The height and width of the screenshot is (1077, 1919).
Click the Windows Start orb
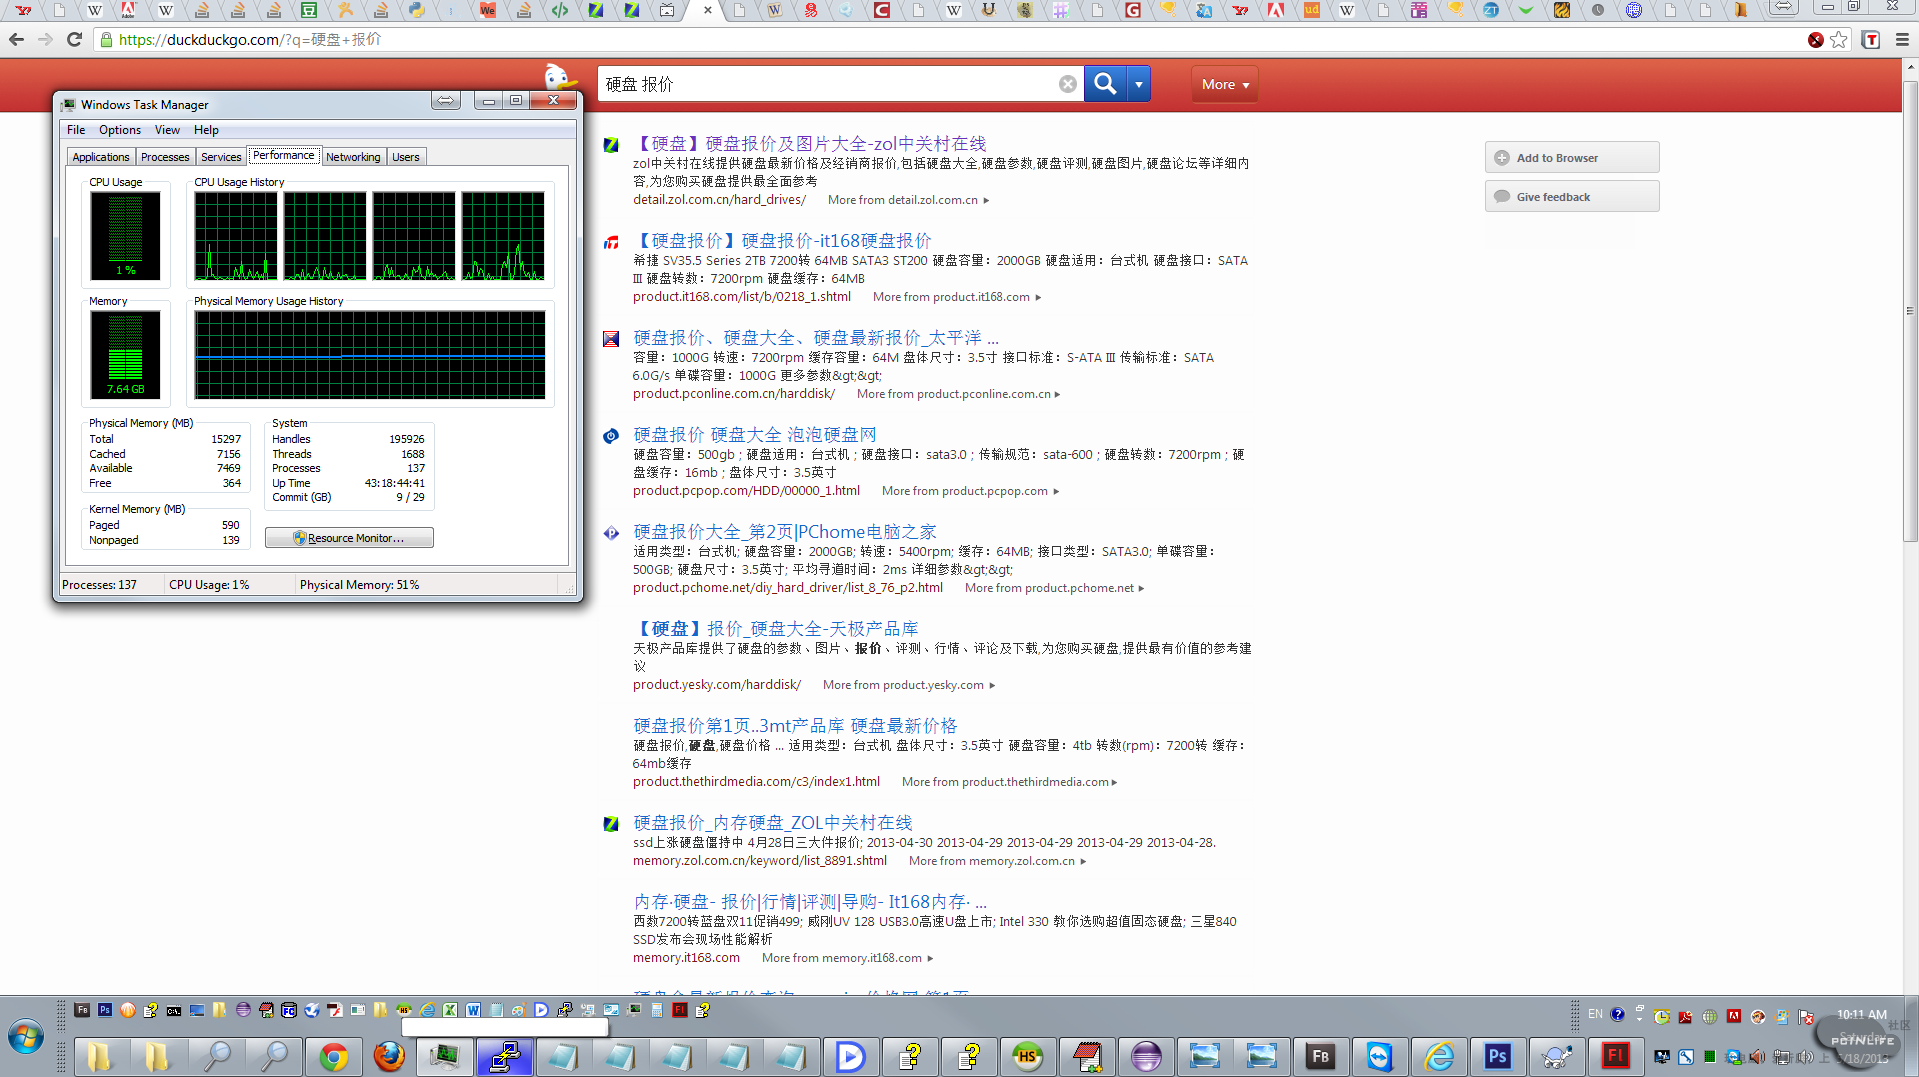pyautogui.click(x=26, y=1037)
